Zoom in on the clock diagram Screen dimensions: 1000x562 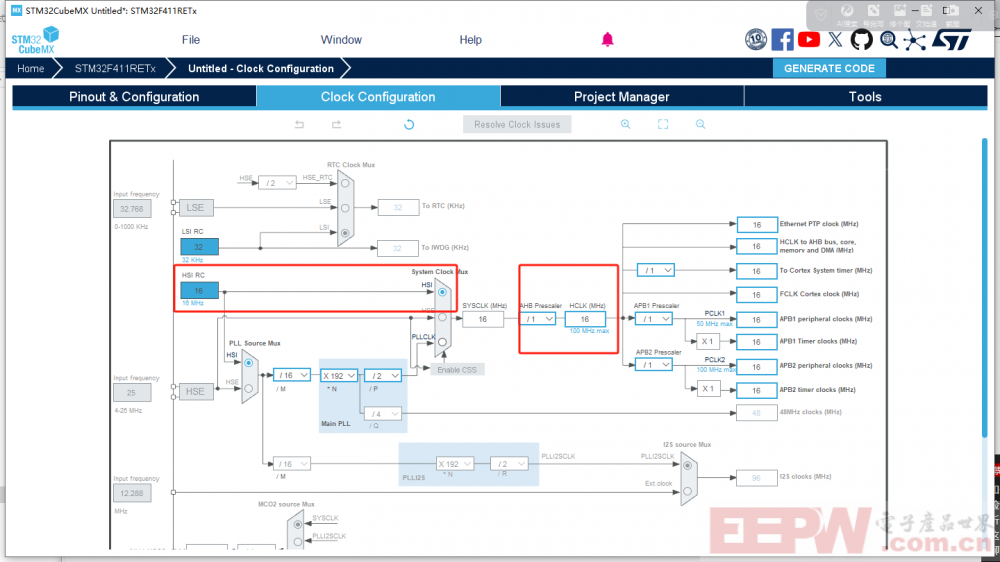(x=626, y=124)
